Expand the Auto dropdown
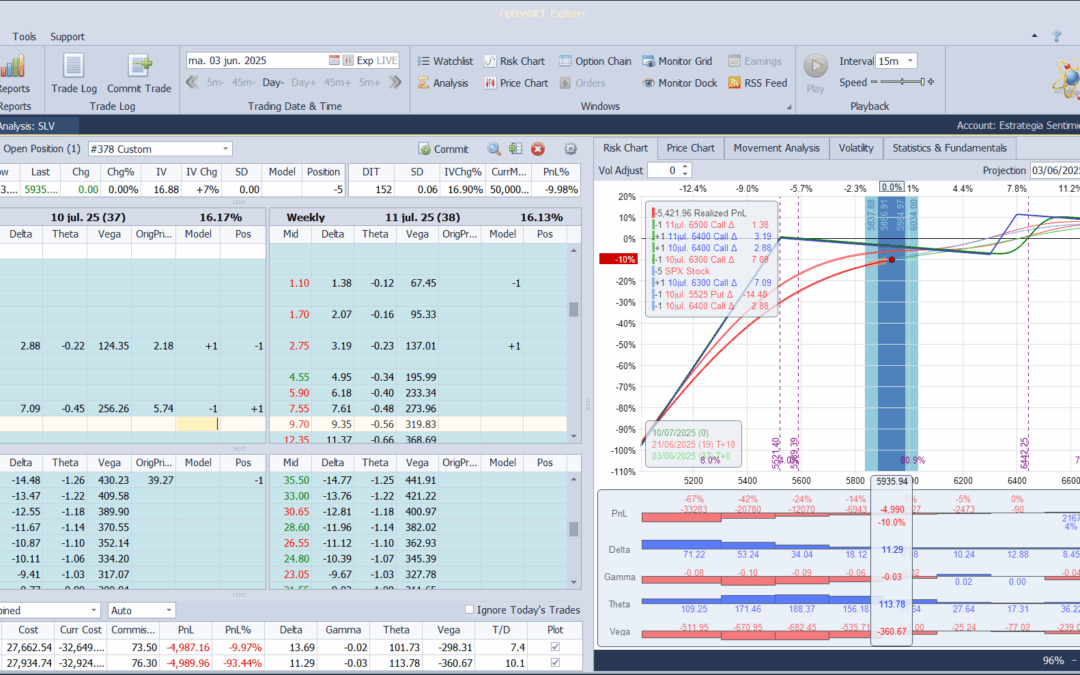 168,610
